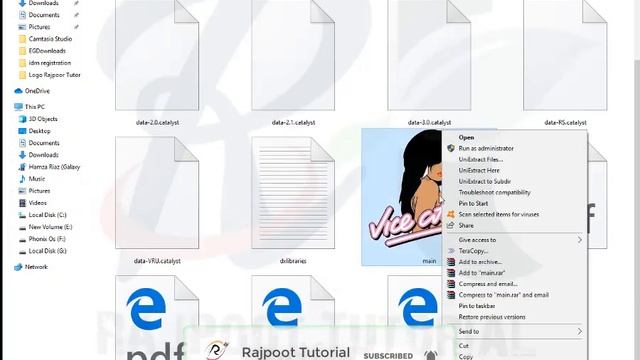Open 3D Objects icon under This PC
The height and width of the screenshot is (360, 640).
[22, 119]
